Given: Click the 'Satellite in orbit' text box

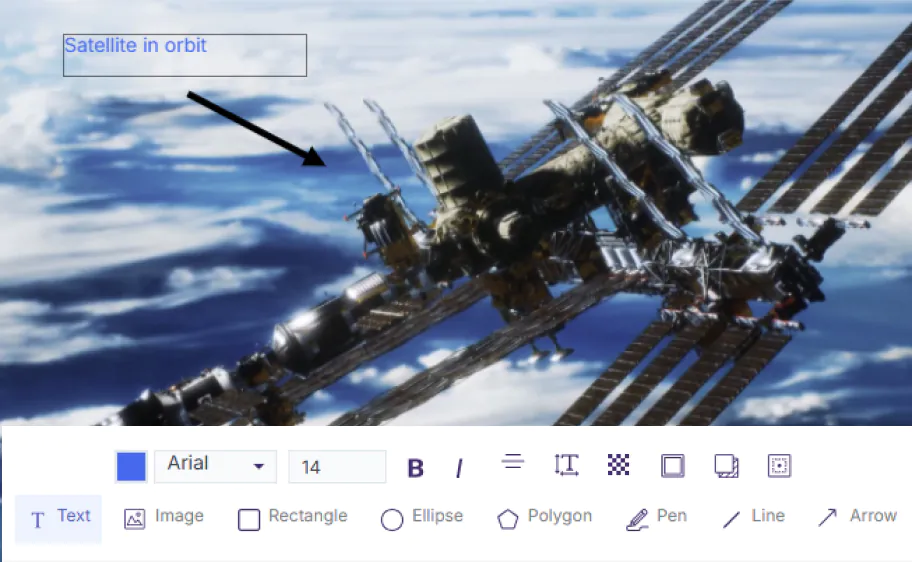Looking at the screenshot, I should point(184,55).
